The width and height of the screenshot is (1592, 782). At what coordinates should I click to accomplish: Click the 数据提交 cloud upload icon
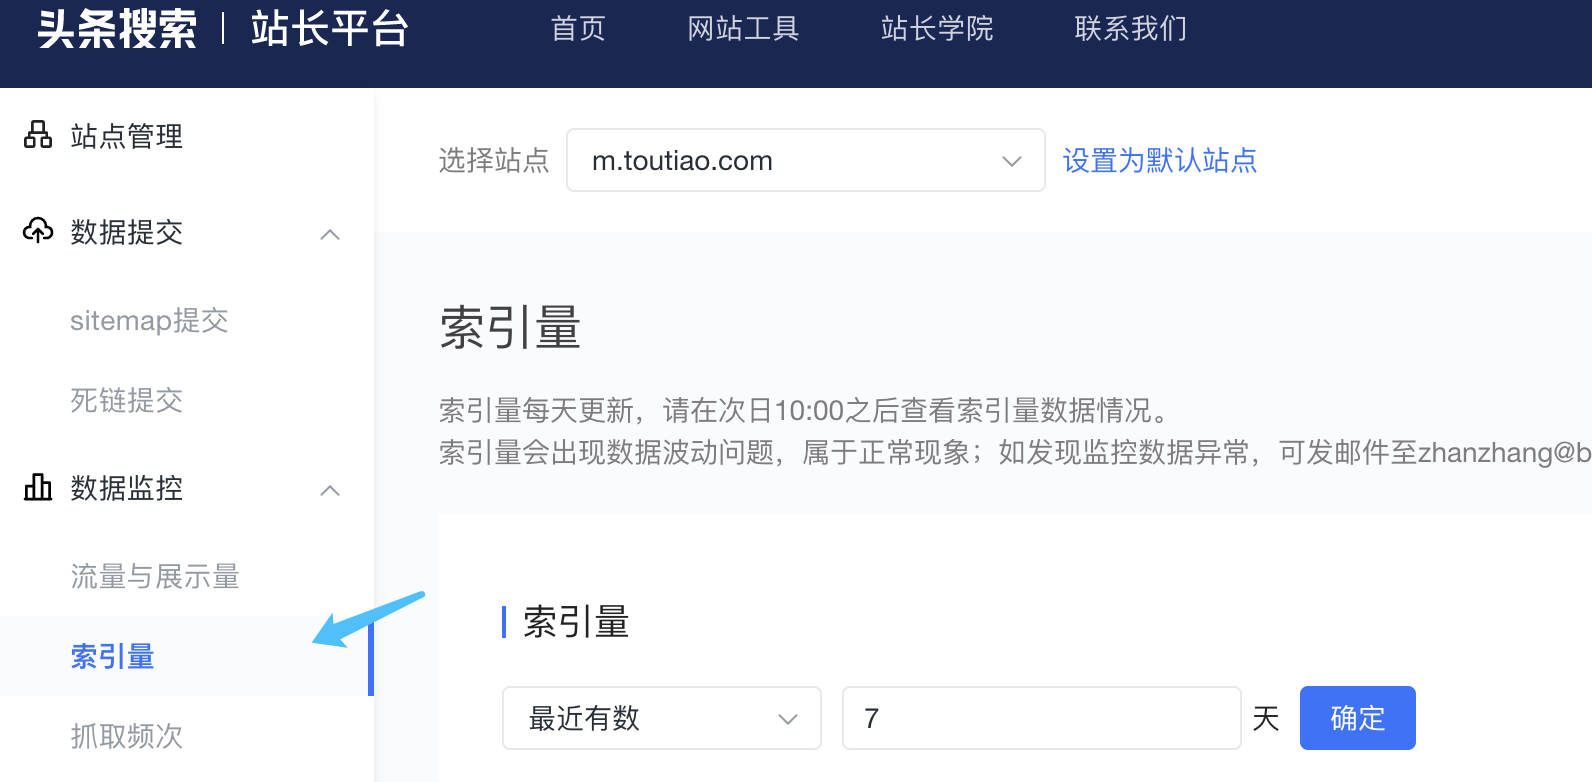[38, 231]
